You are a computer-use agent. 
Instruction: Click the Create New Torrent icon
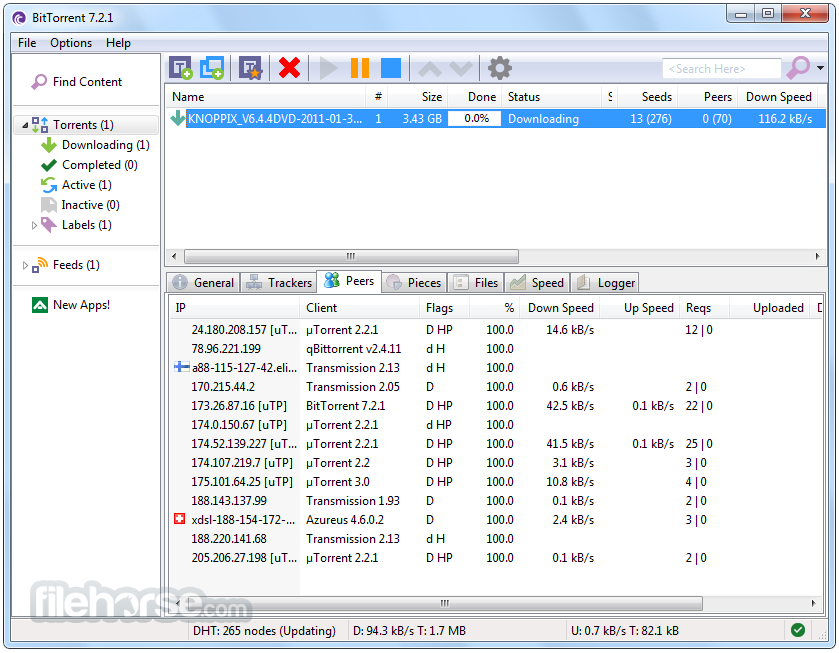[x=250, y=68]
